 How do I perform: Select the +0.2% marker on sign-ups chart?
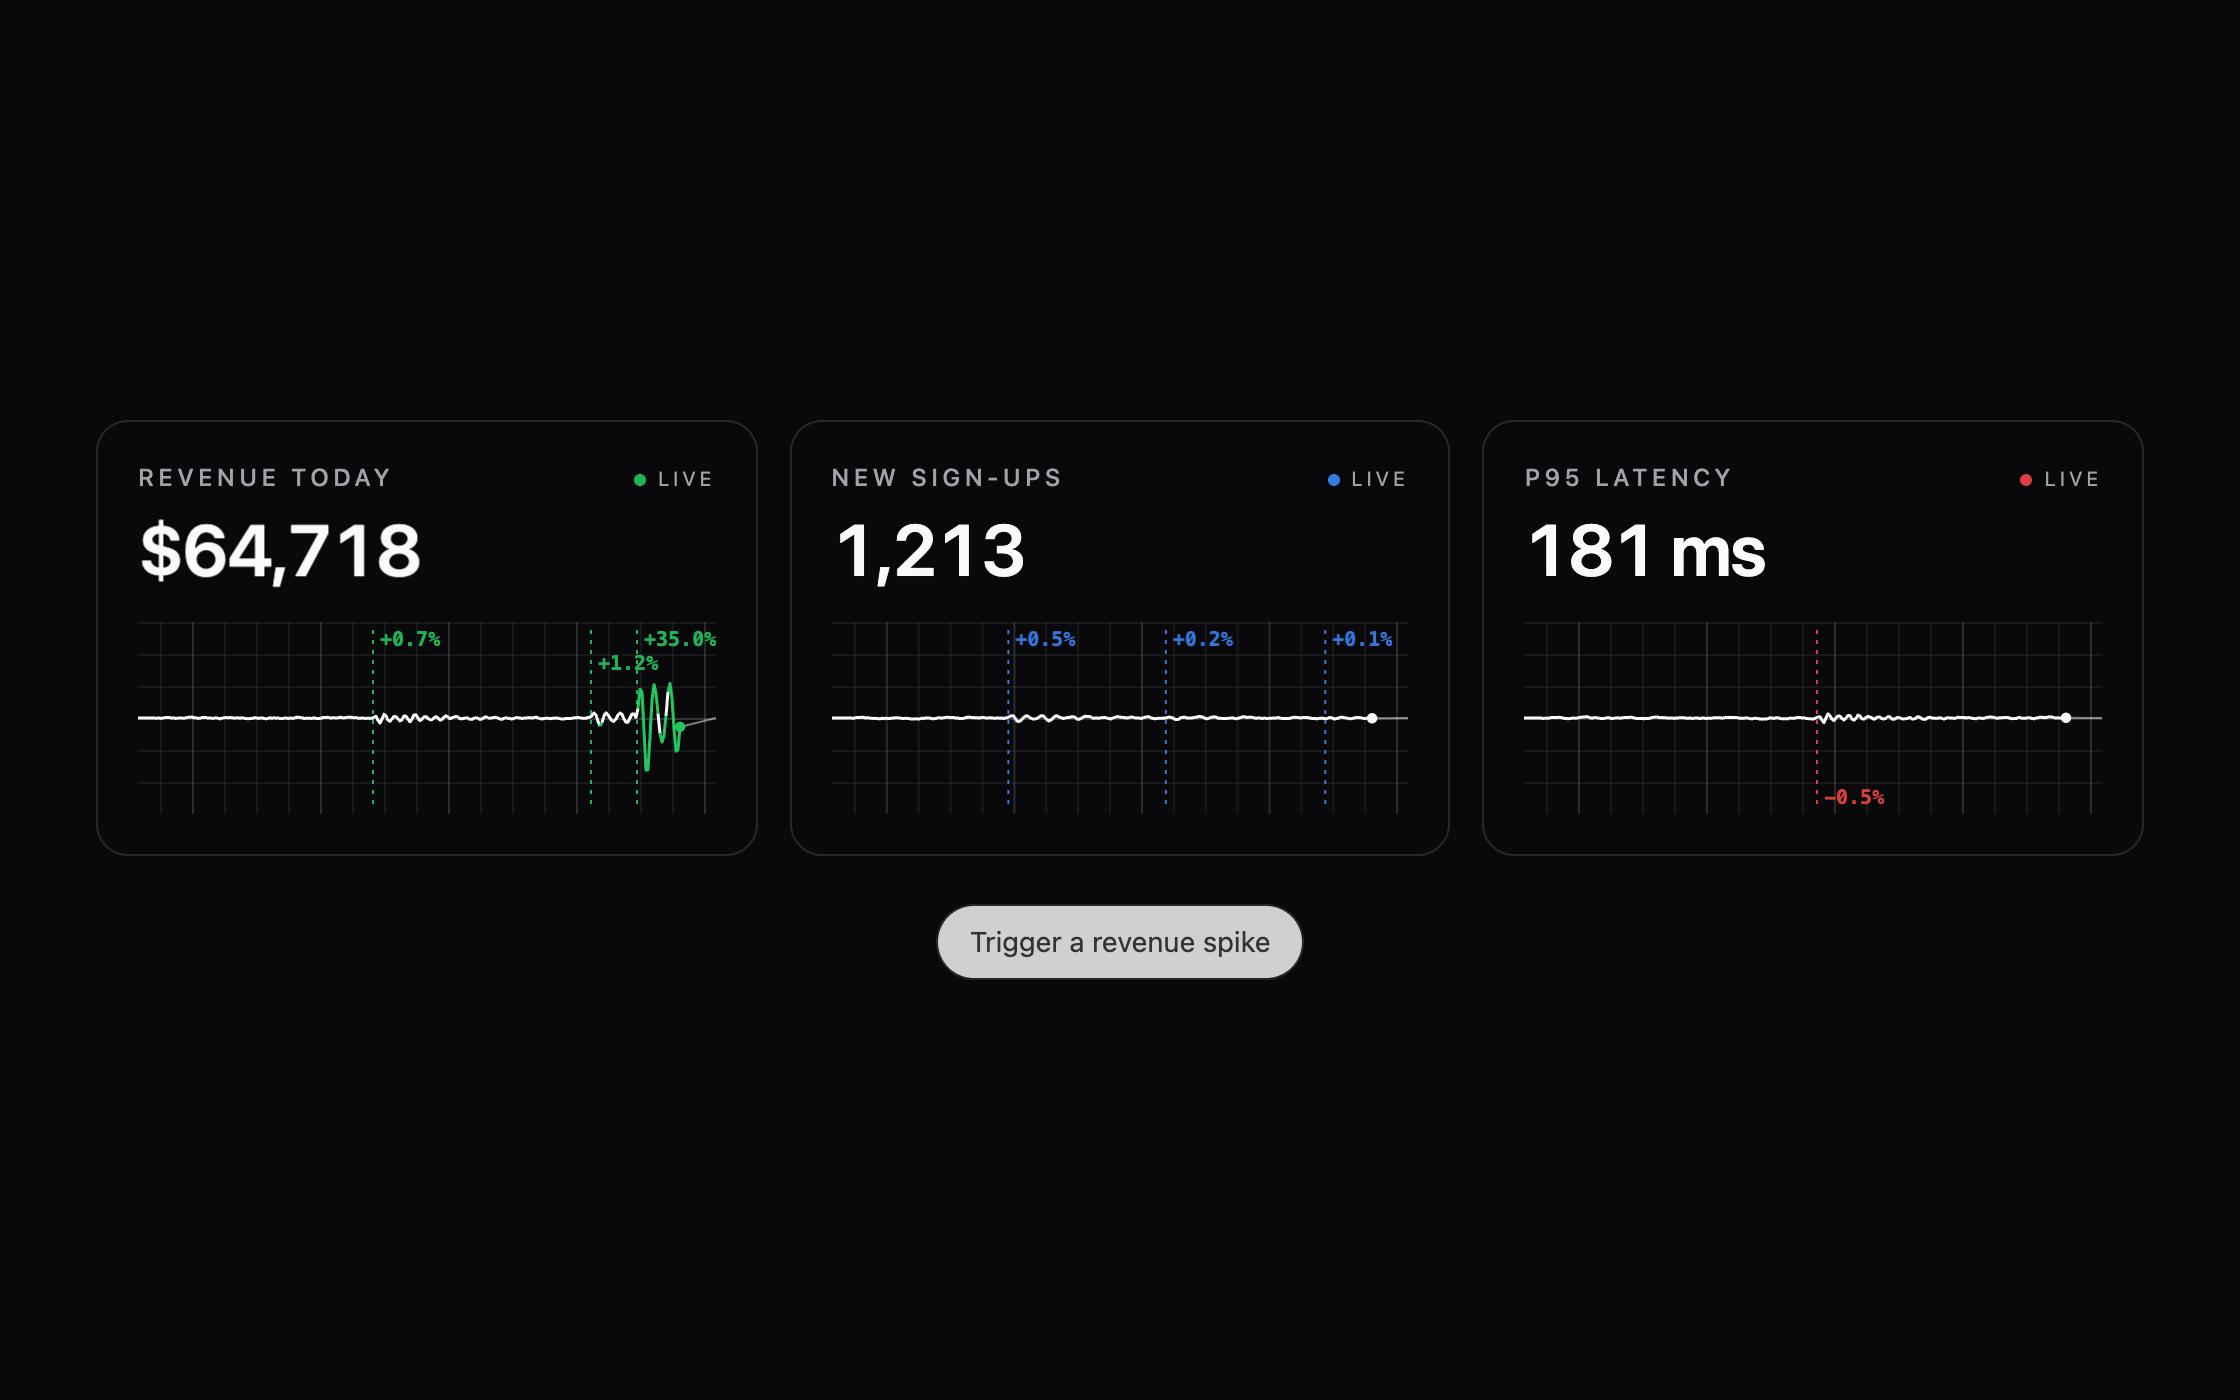(1202, 639)
